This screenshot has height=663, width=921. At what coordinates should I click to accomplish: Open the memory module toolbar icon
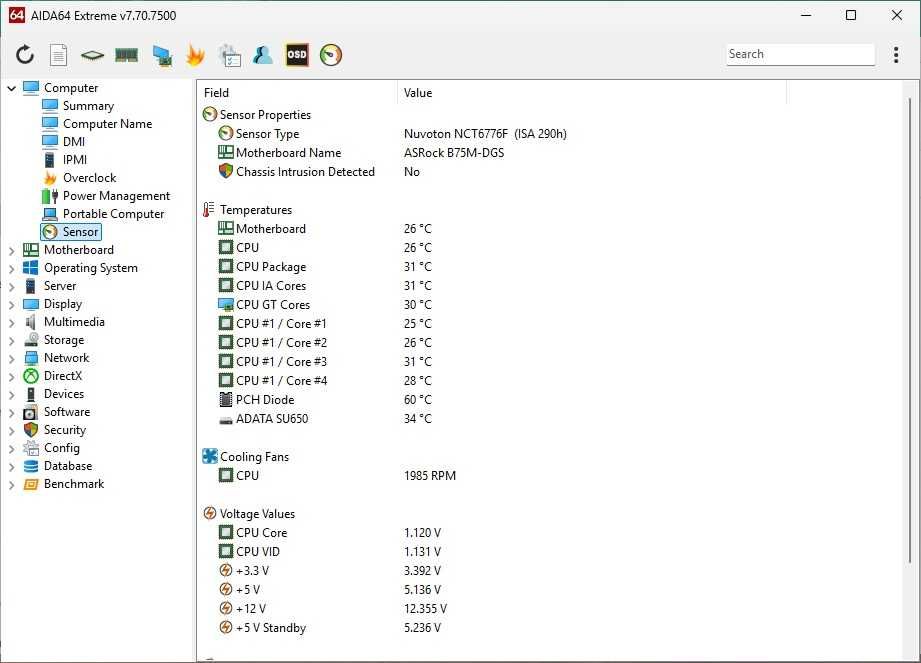tap(126, 55)
